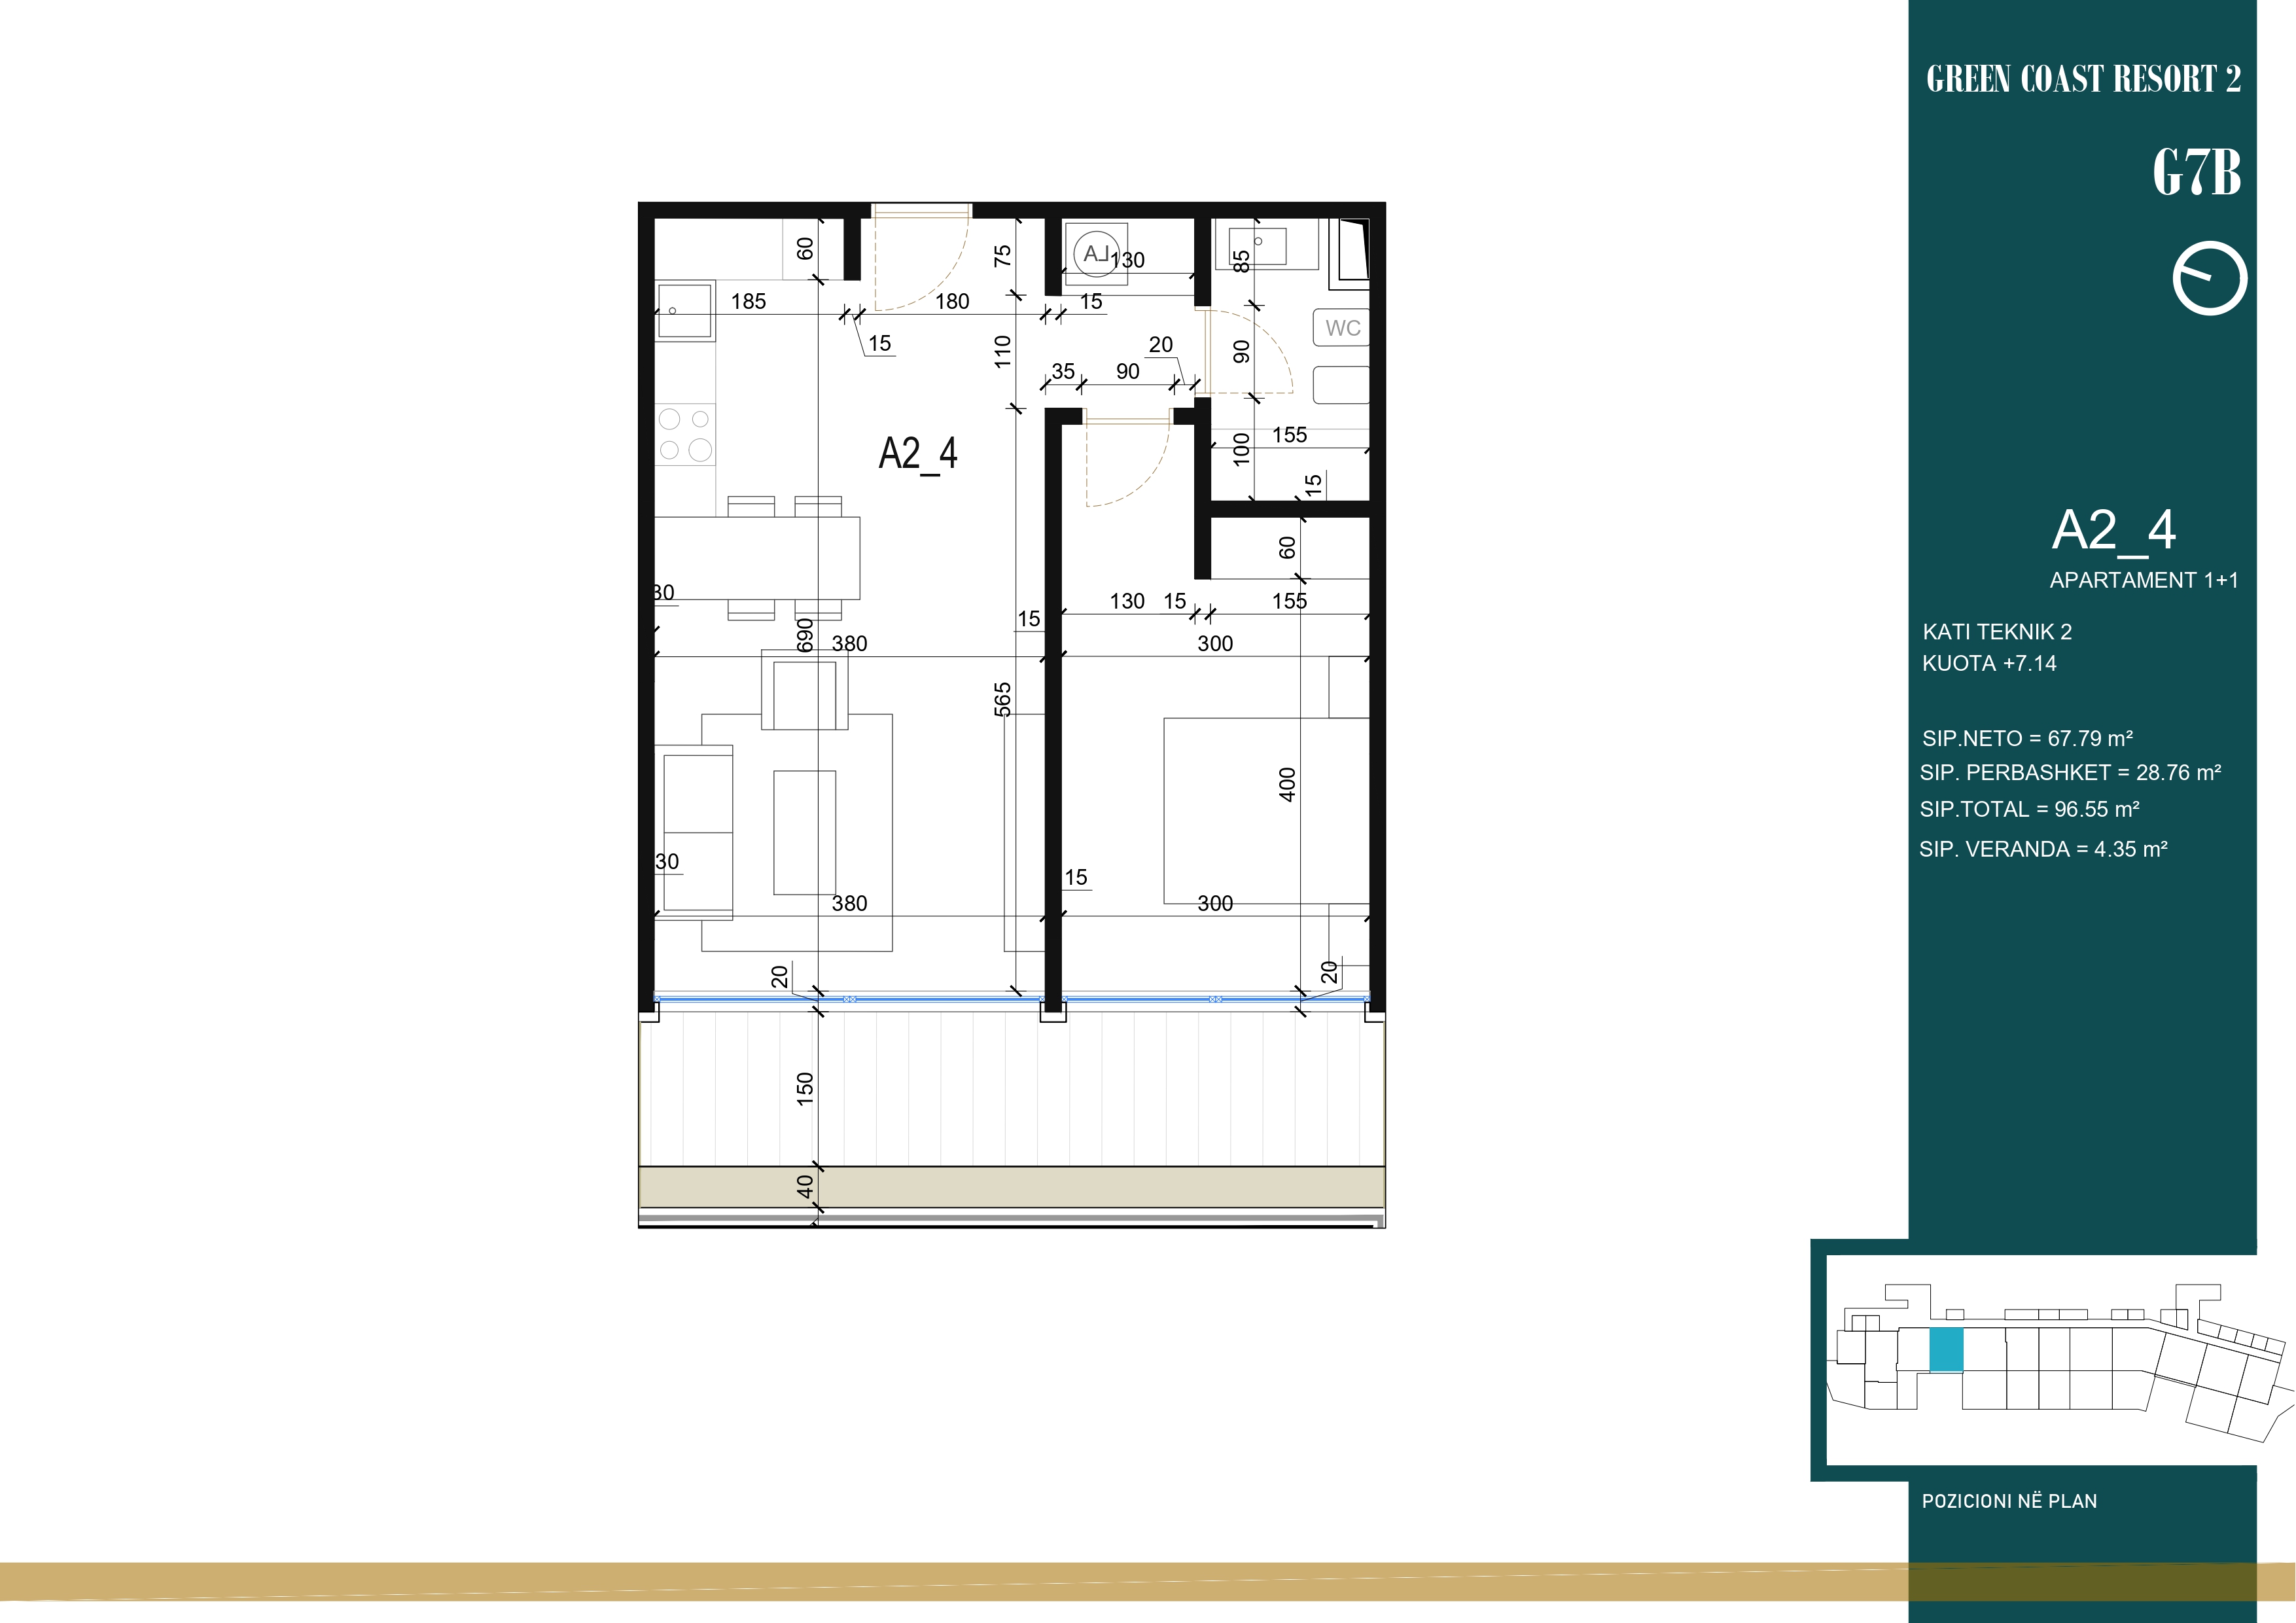Click the 690 vertical dimension
The image size is (2296, 1623).
point(805,635)
